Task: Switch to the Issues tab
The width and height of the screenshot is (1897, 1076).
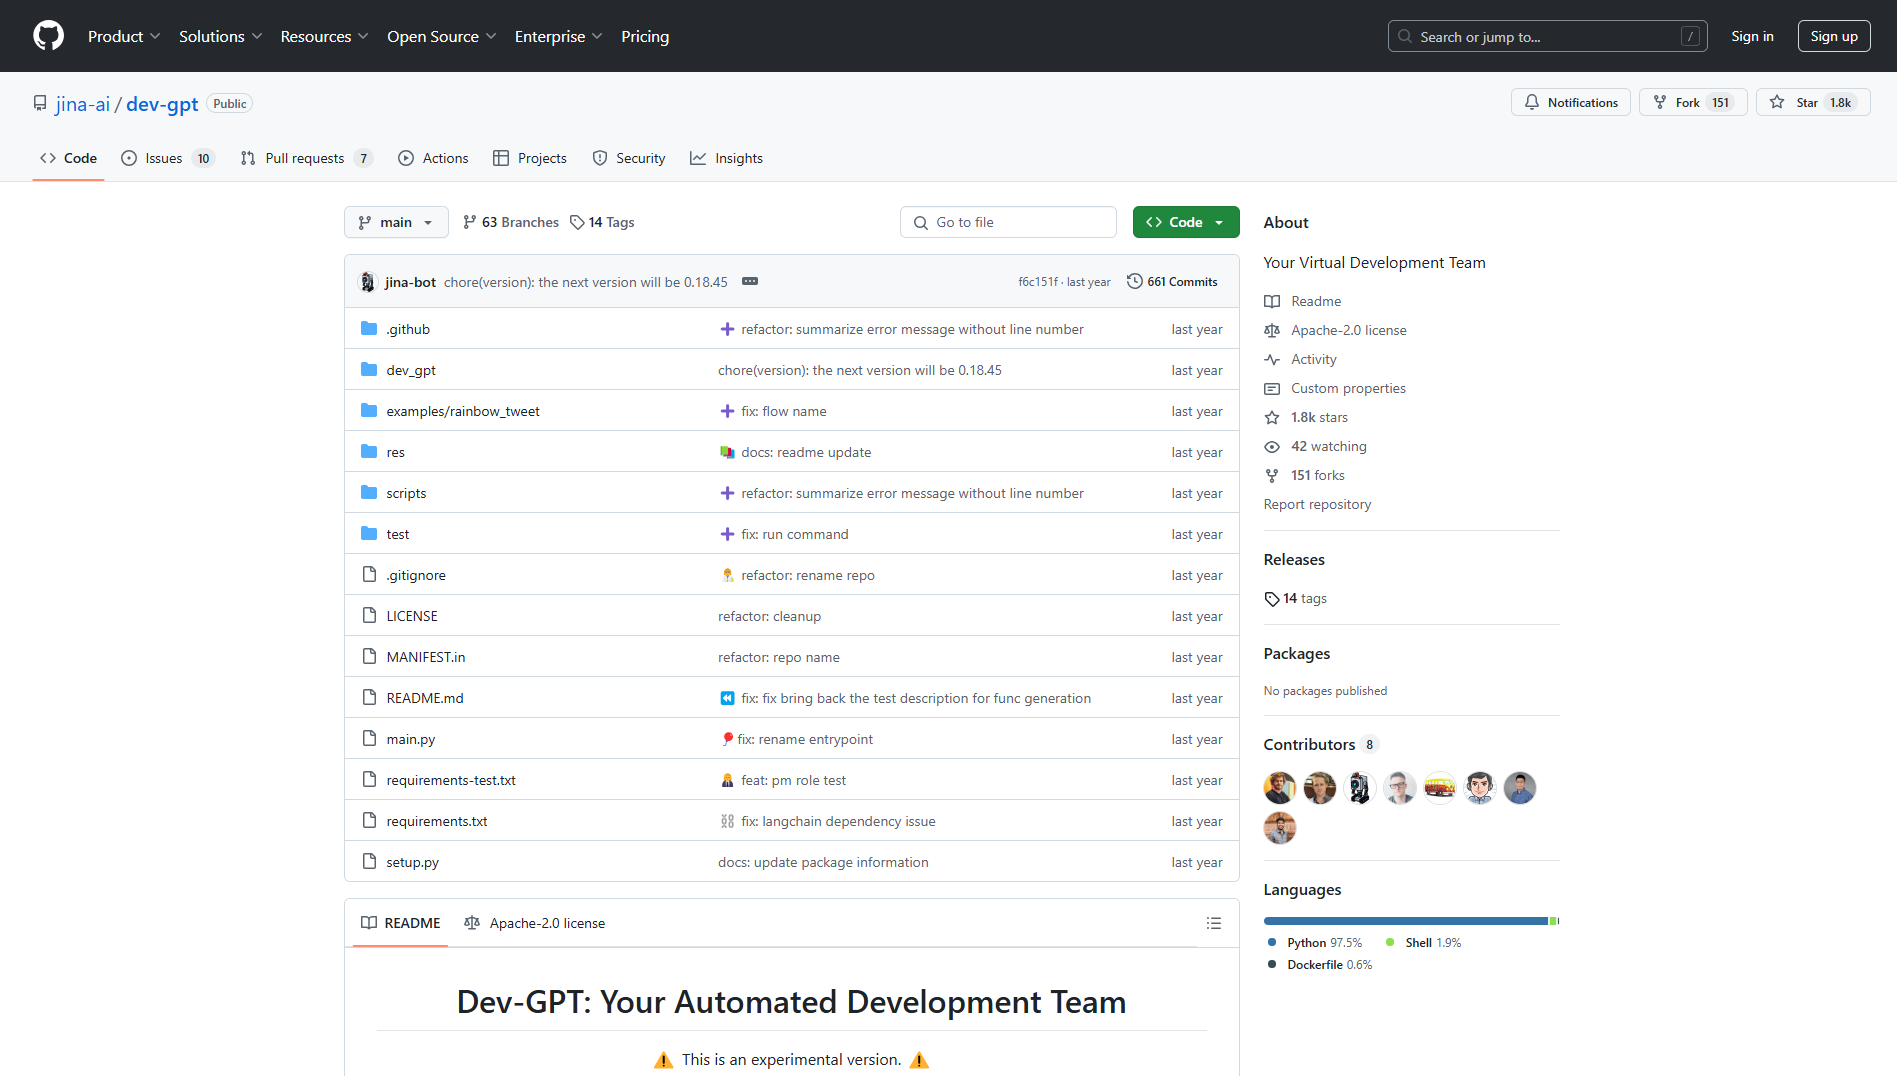Action: (x=167, y=158)
